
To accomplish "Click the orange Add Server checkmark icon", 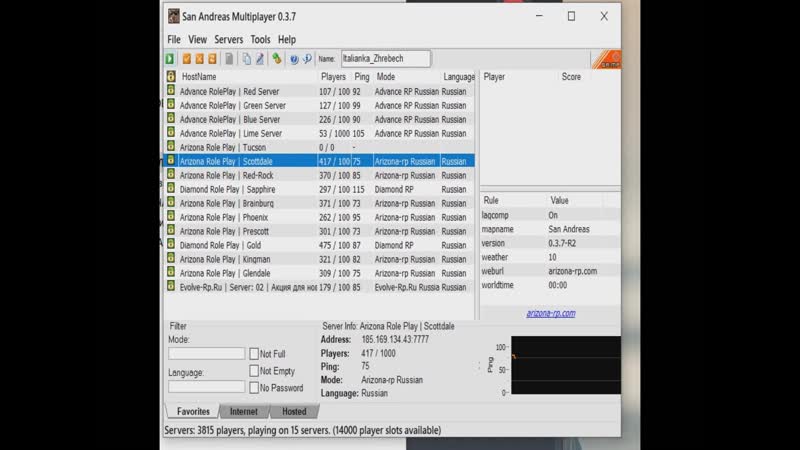I will [x=187, y=59].
